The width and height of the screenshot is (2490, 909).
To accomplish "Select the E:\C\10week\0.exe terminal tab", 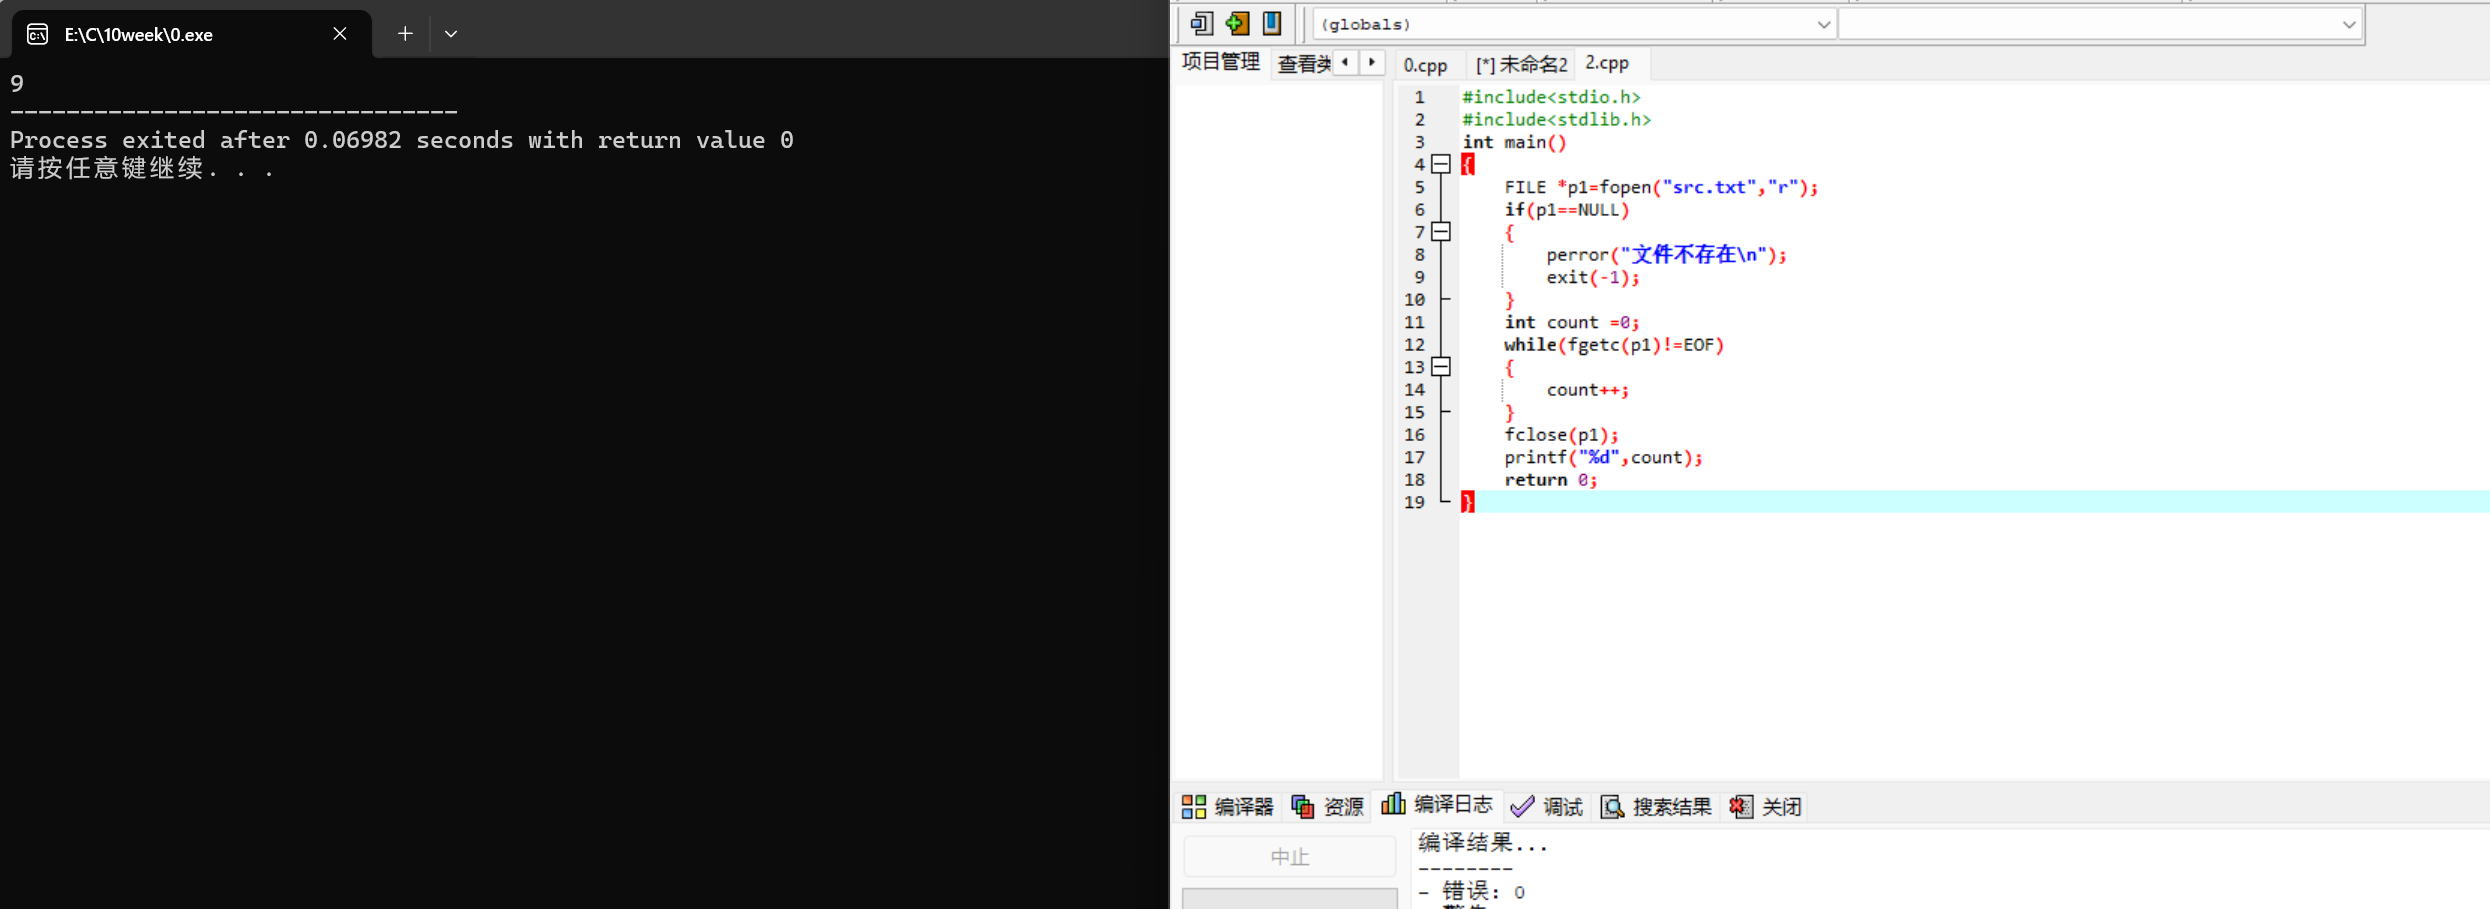I will coord(192,34).
